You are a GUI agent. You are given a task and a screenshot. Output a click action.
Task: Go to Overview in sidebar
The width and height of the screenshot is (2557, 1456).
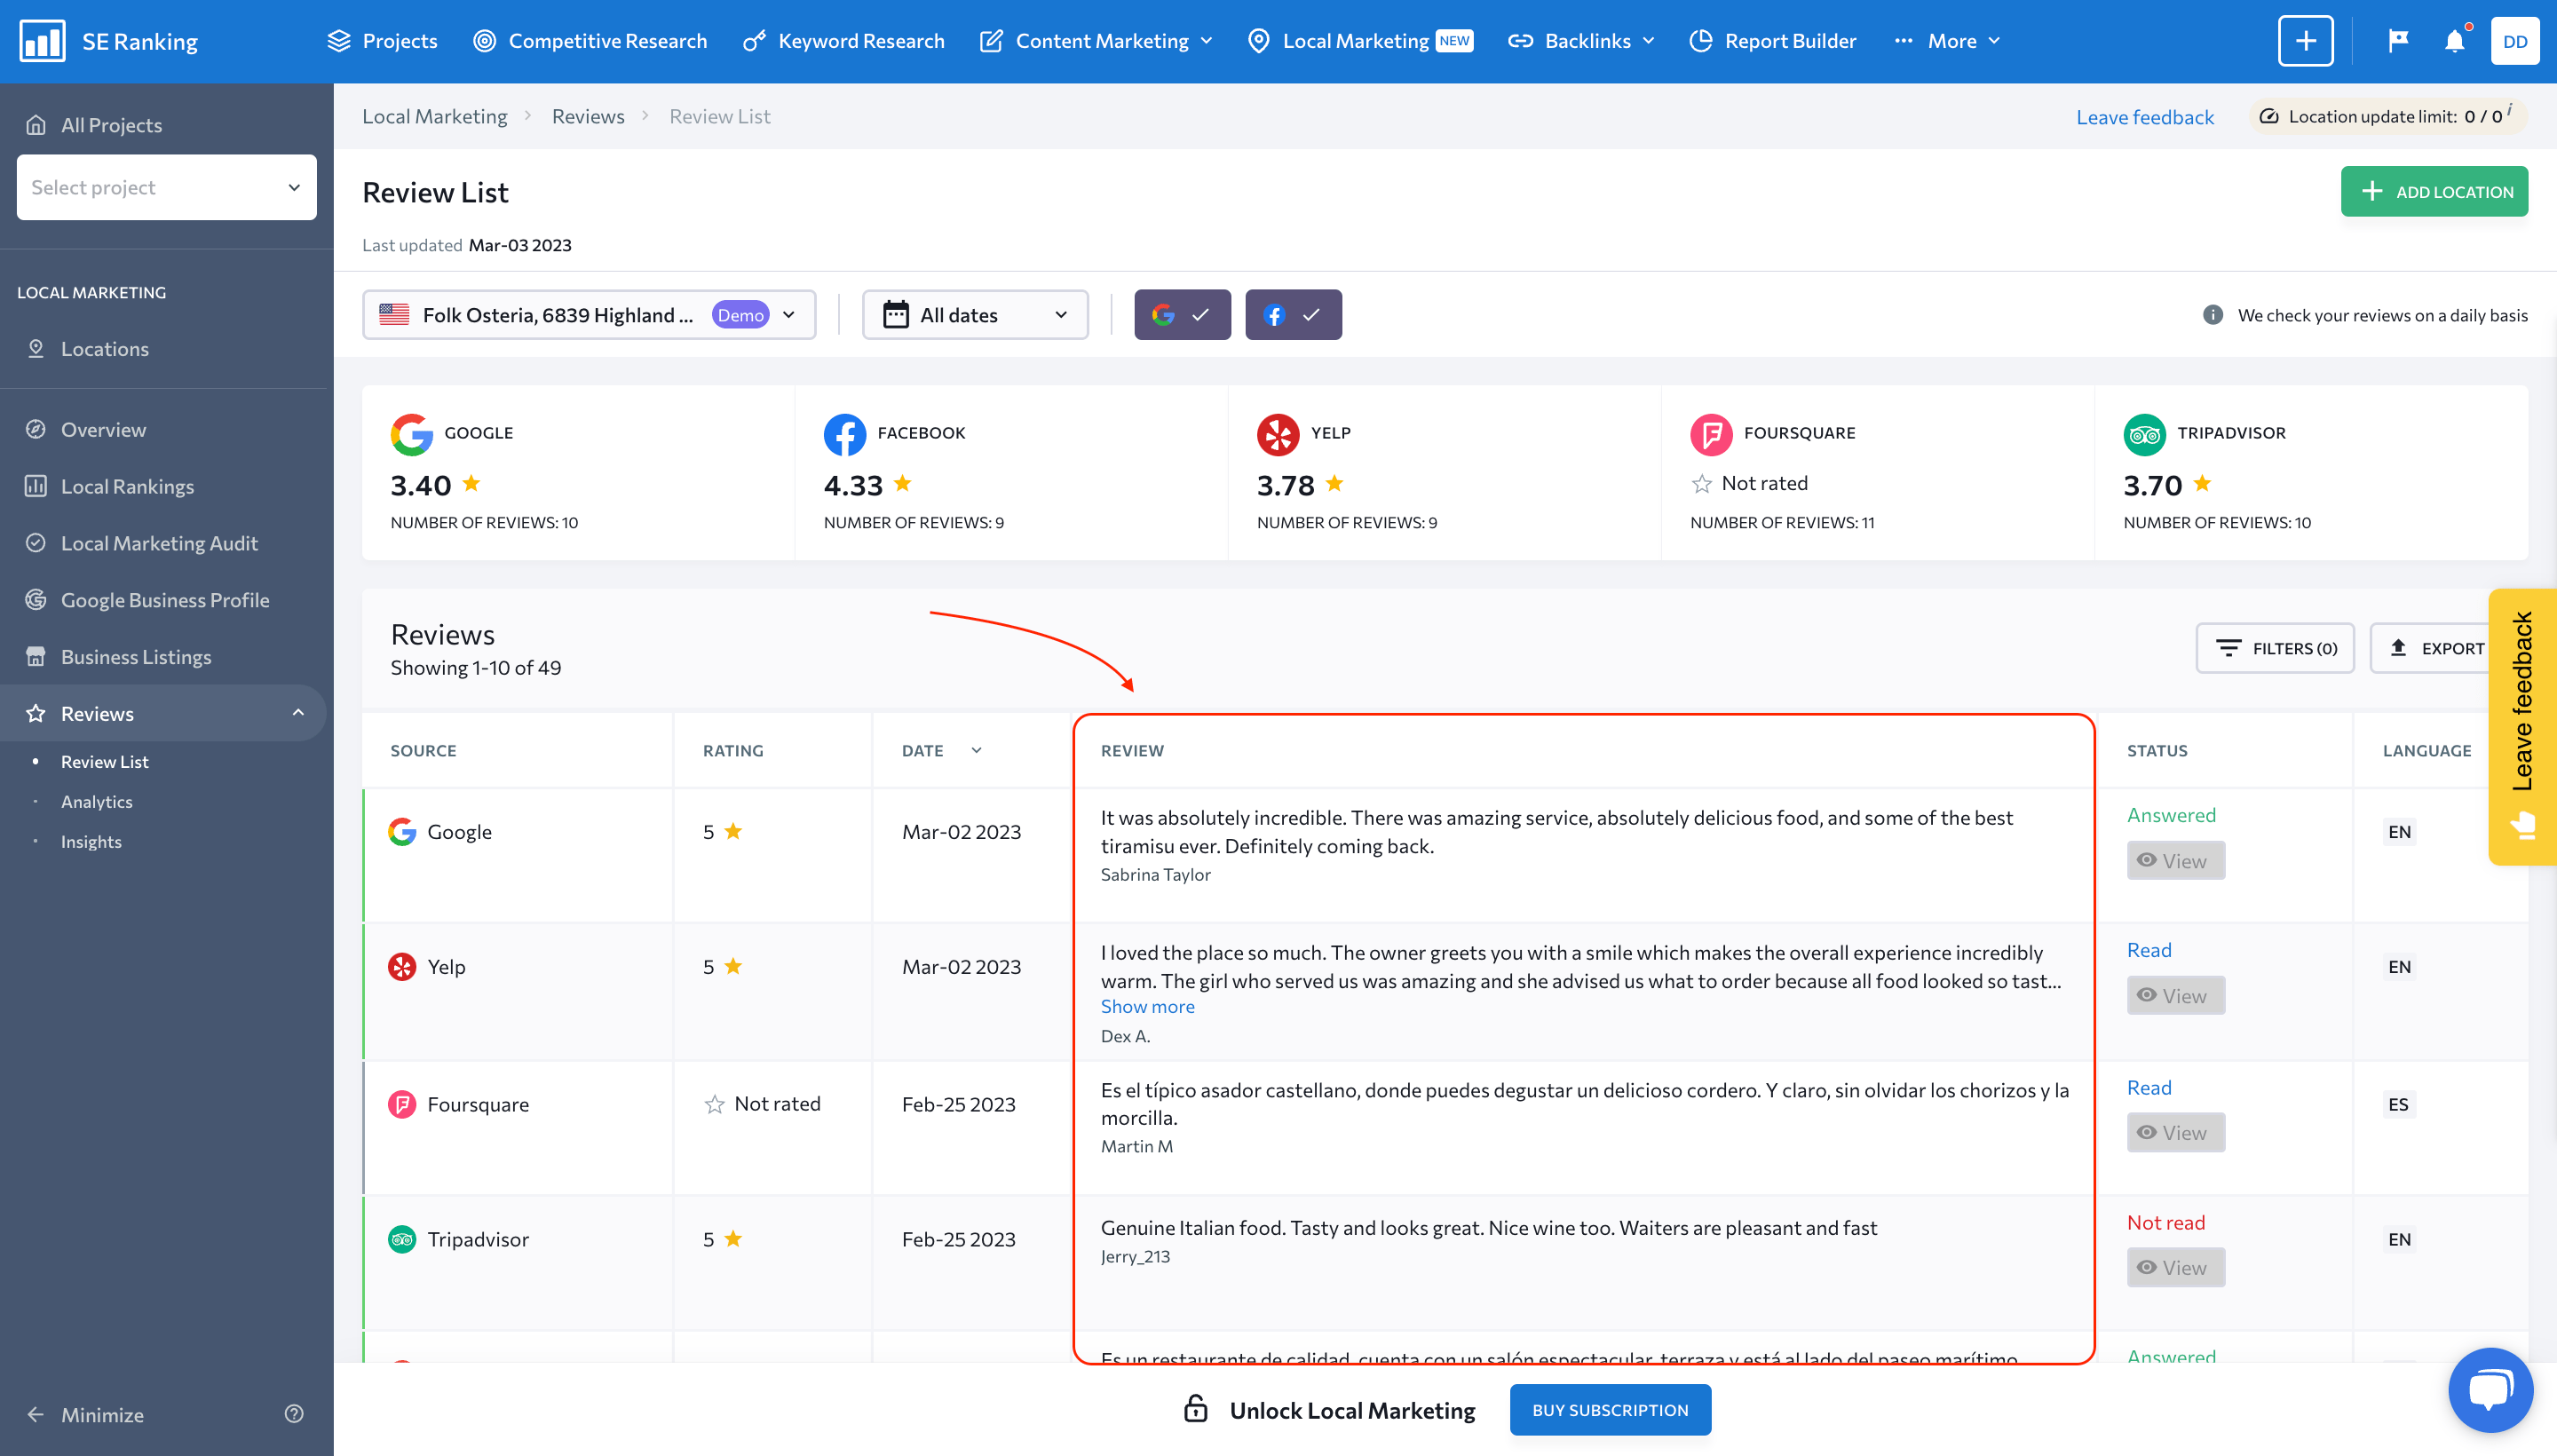103,430
